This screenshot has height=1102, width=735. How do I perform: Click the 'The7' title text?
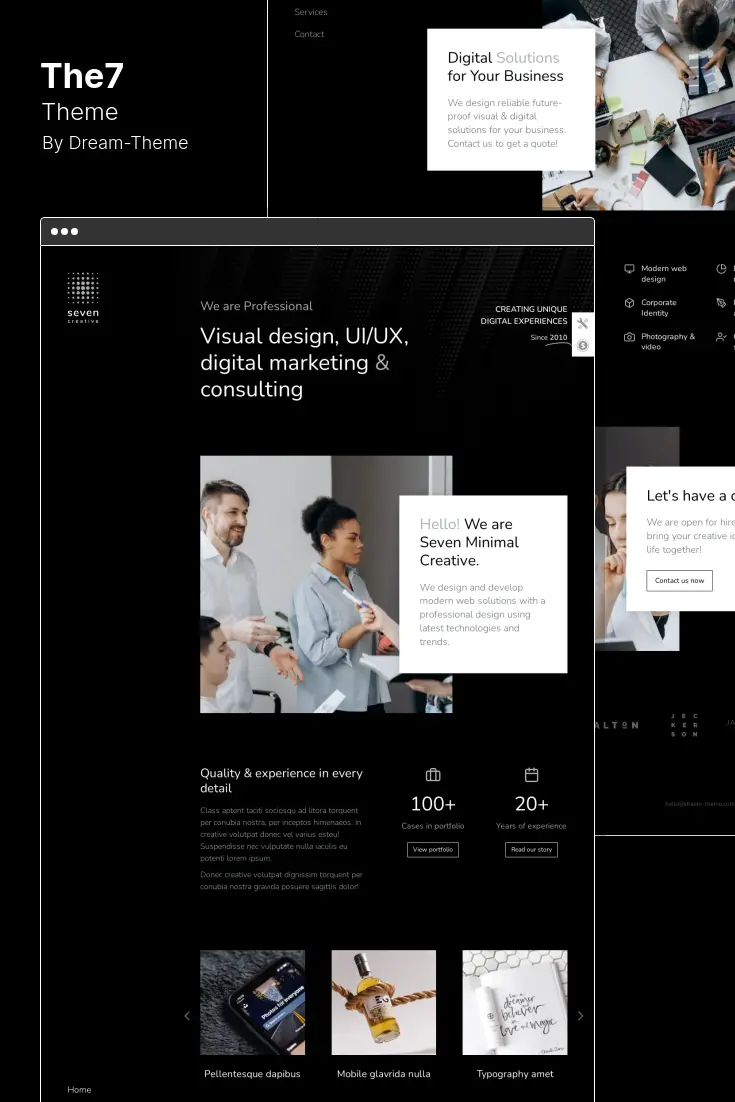coord(82,76)
